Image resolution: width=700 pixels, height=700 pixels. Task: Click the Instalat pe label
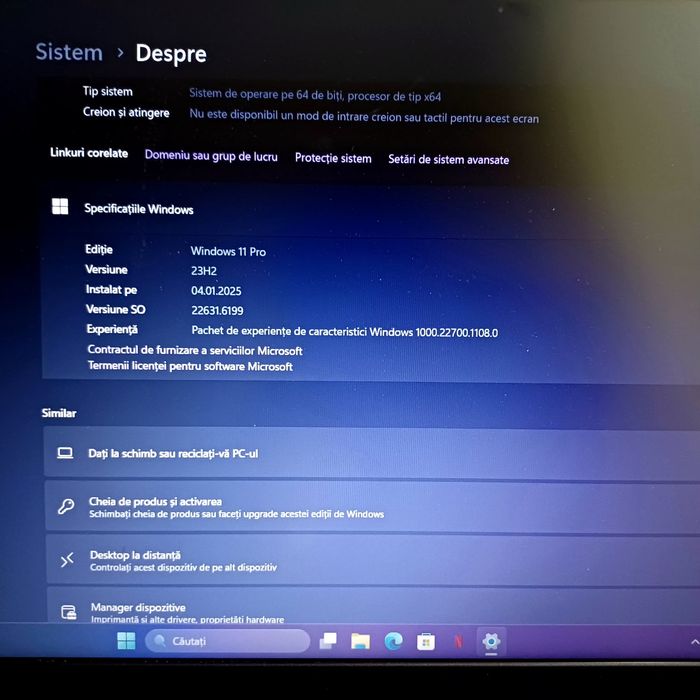[111, 289]
